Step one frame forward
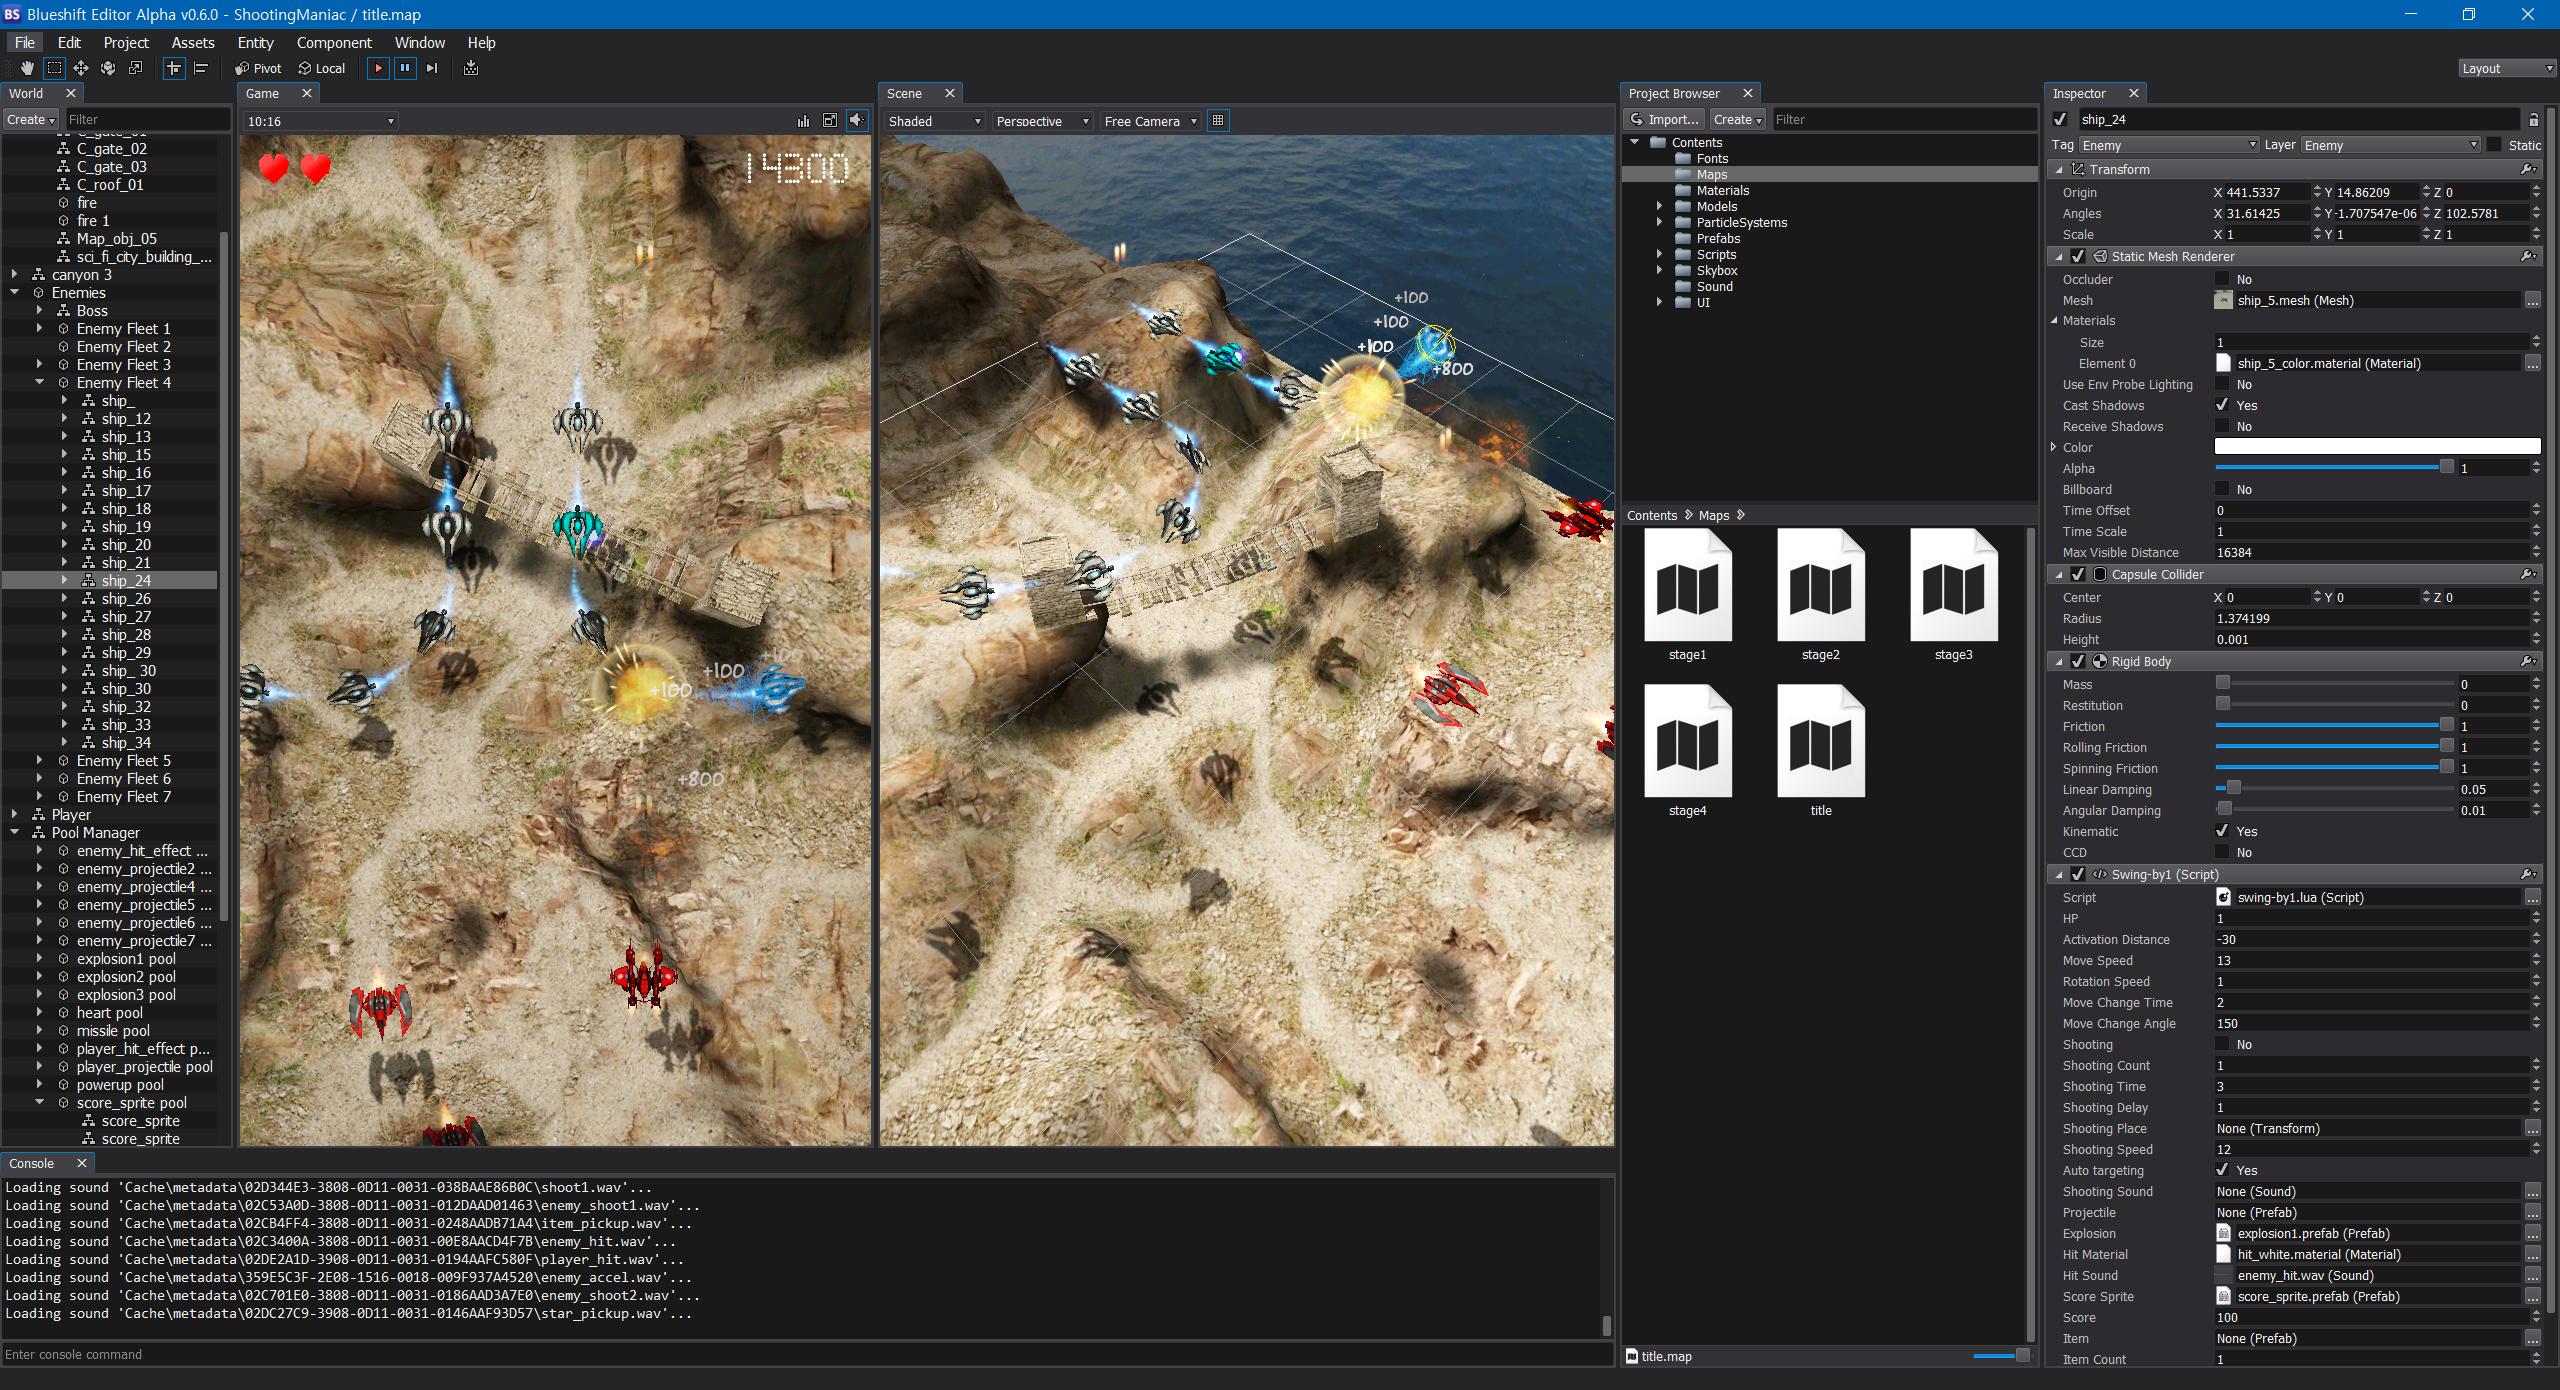Viewport: 2560px width, 1390px height. pos(432,68)
